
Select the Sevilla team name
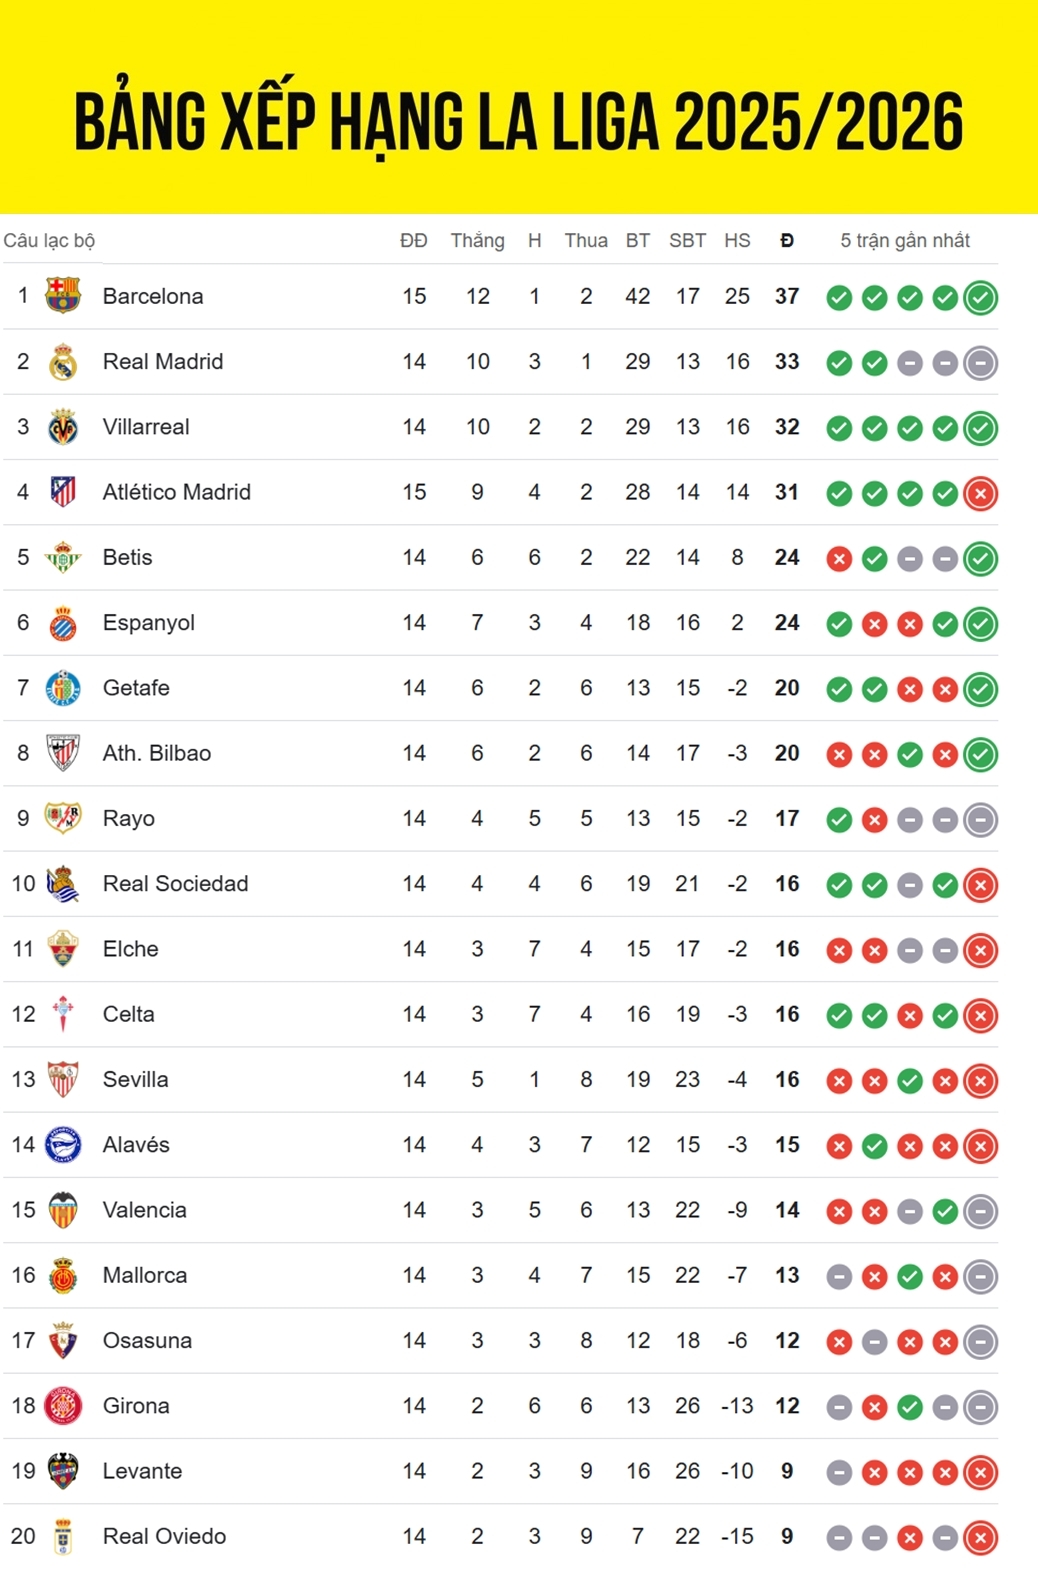click(135, 1079)
